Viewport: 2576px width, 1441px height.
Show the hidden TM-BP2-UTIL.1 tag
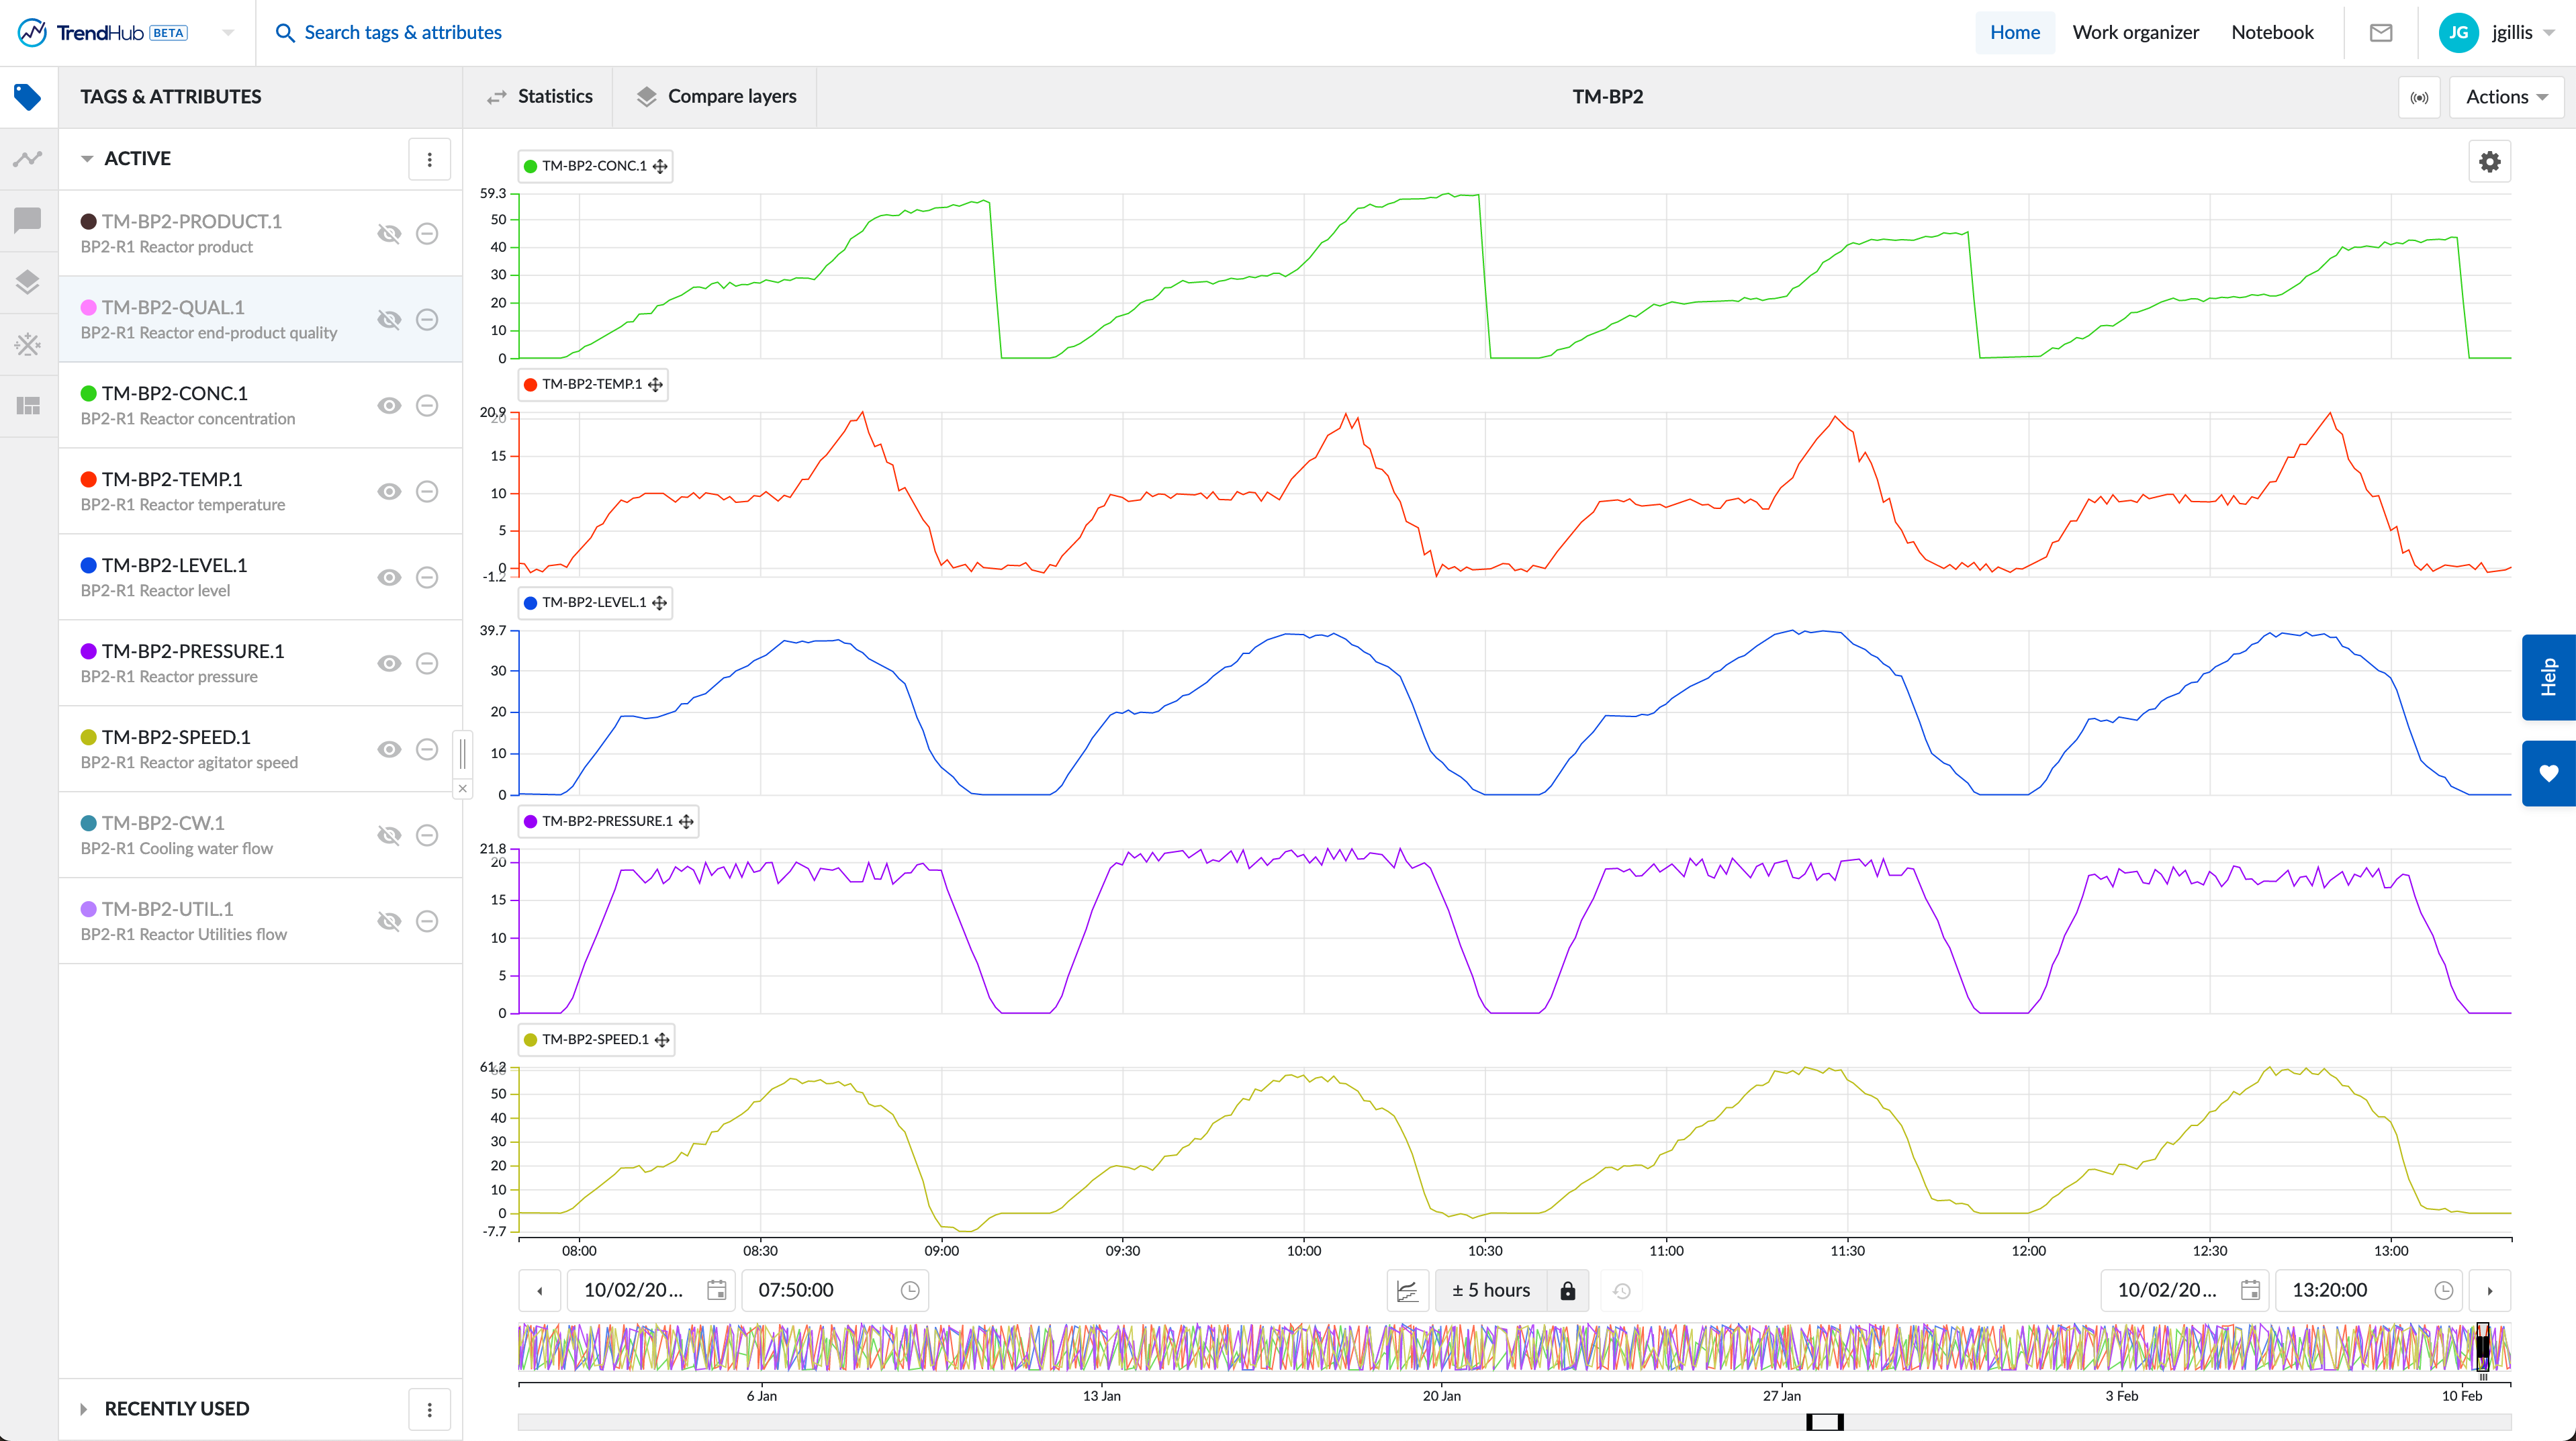tap(389, 922)
